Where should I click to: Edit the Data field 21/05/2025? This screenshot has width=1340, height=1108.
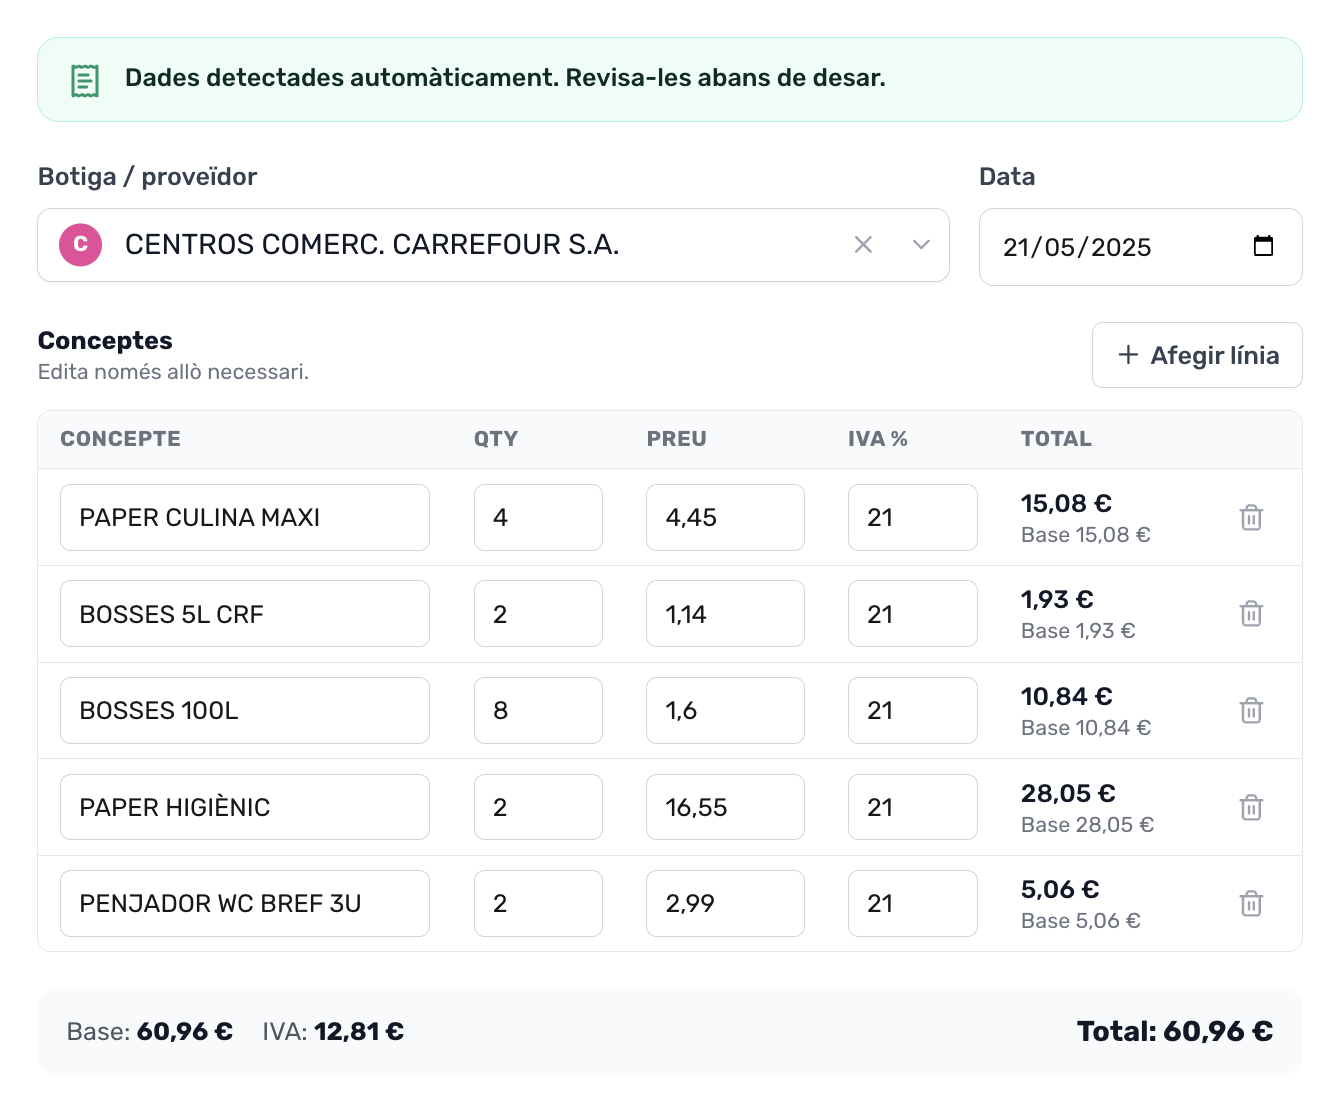(x=1100, y=247)
